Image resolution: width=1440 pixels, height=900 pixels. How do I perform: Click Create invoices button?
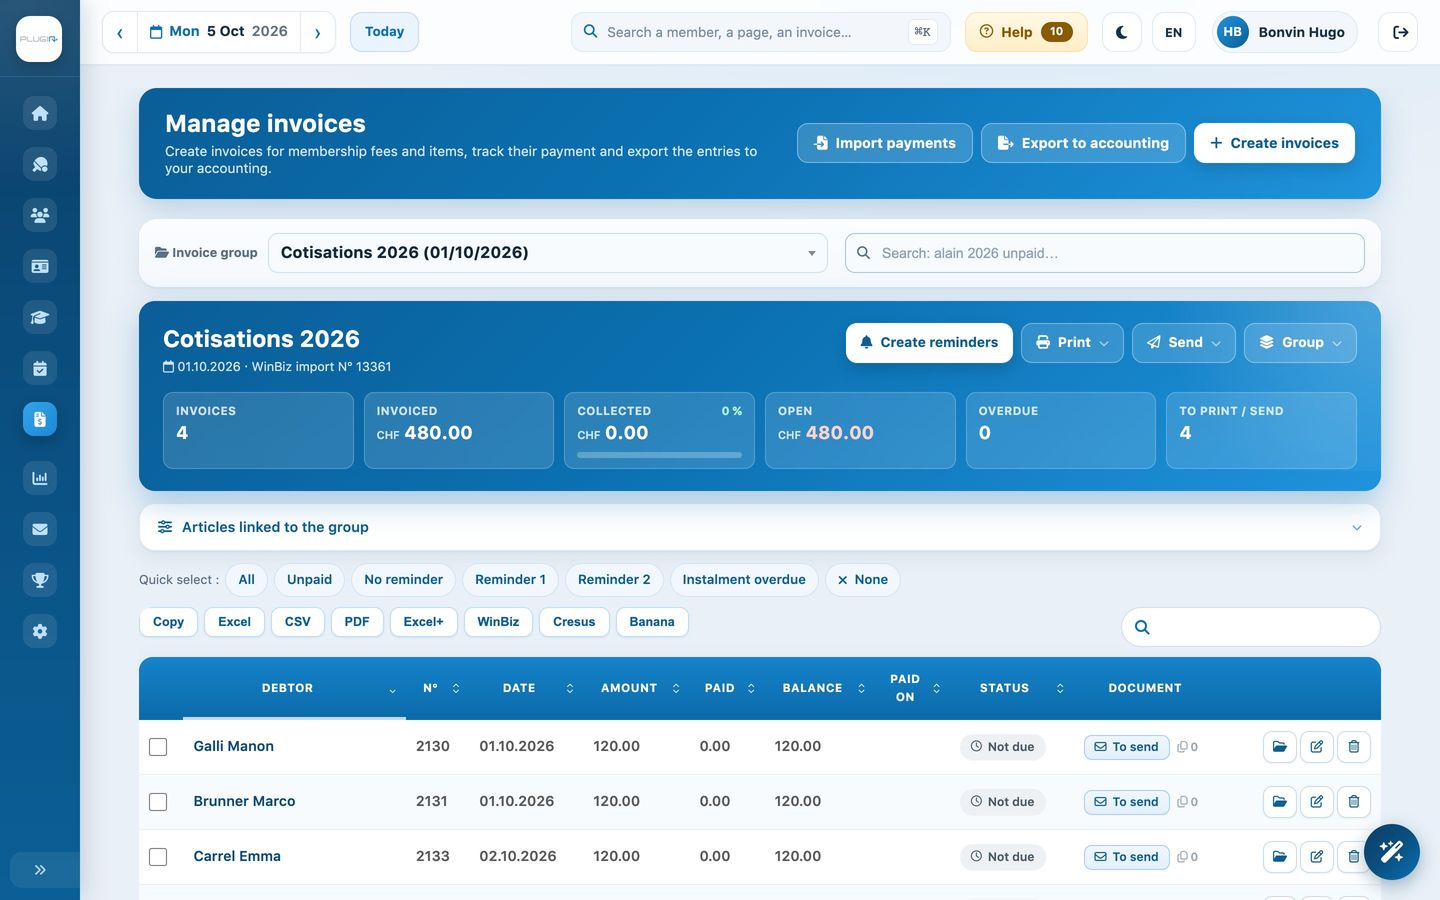coord(1274,143)
